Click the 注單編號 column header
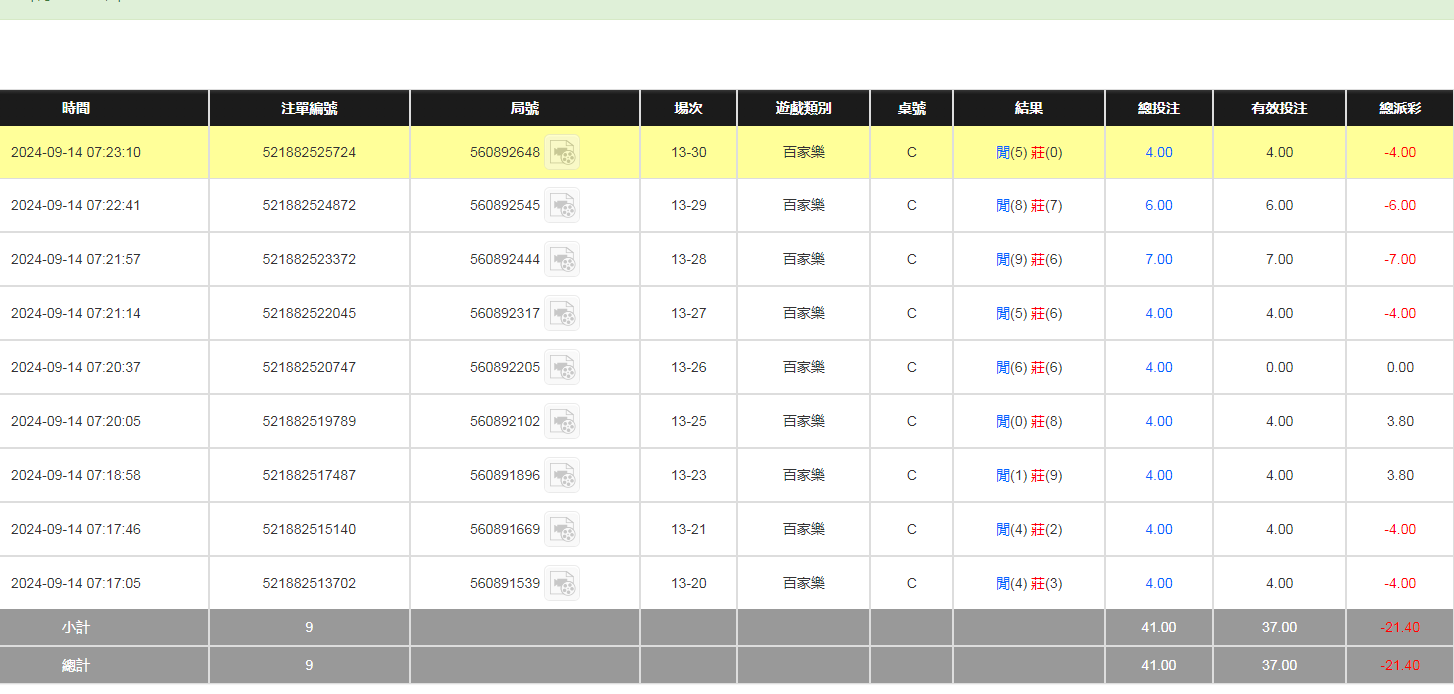The width and height of the screenshot is (1454, 694). (x=309, y=108)
